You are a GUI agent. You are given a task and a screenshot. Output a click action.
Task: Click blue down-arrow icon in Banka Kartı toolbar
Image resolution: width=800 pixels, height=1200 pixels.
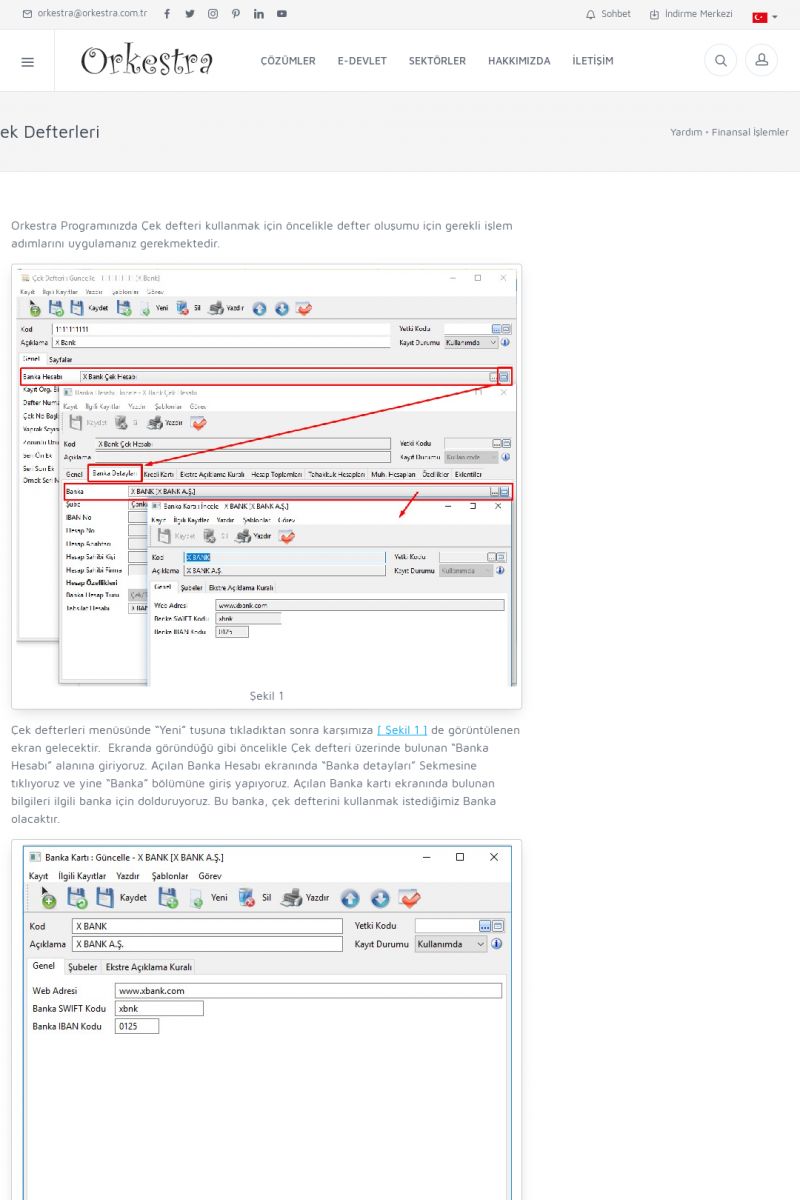(x=380, y=898)
